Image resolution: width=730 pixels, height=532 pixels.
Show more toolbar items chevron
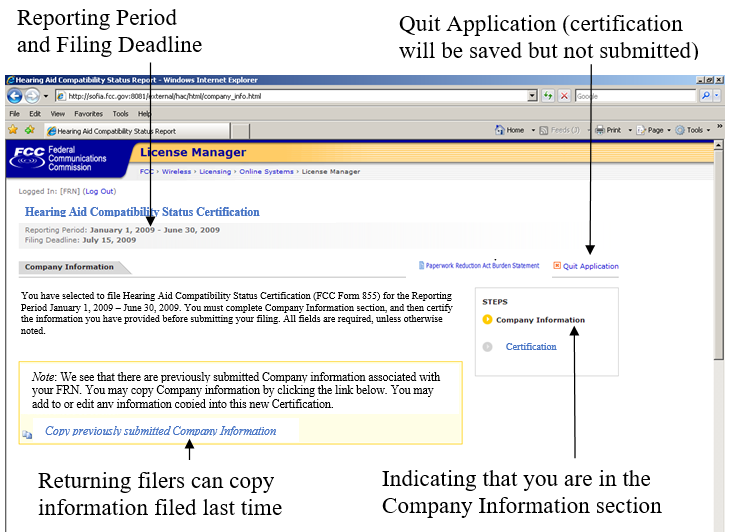click(x=719, y=126)
